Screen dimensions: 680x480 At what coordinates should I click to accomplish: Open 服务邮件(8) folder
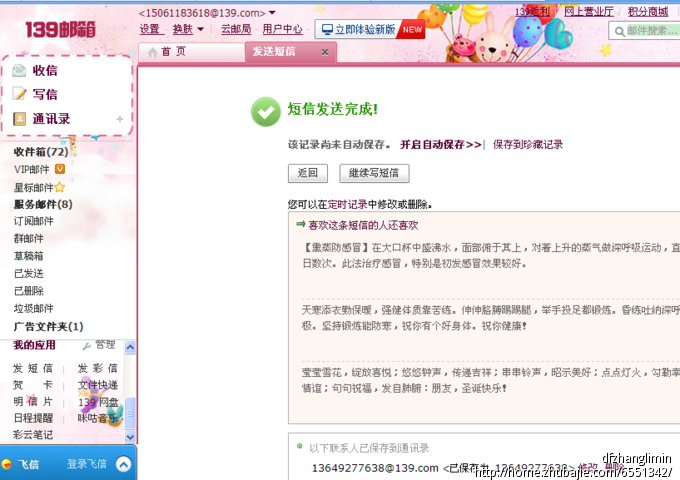click(x=43, y=204)
